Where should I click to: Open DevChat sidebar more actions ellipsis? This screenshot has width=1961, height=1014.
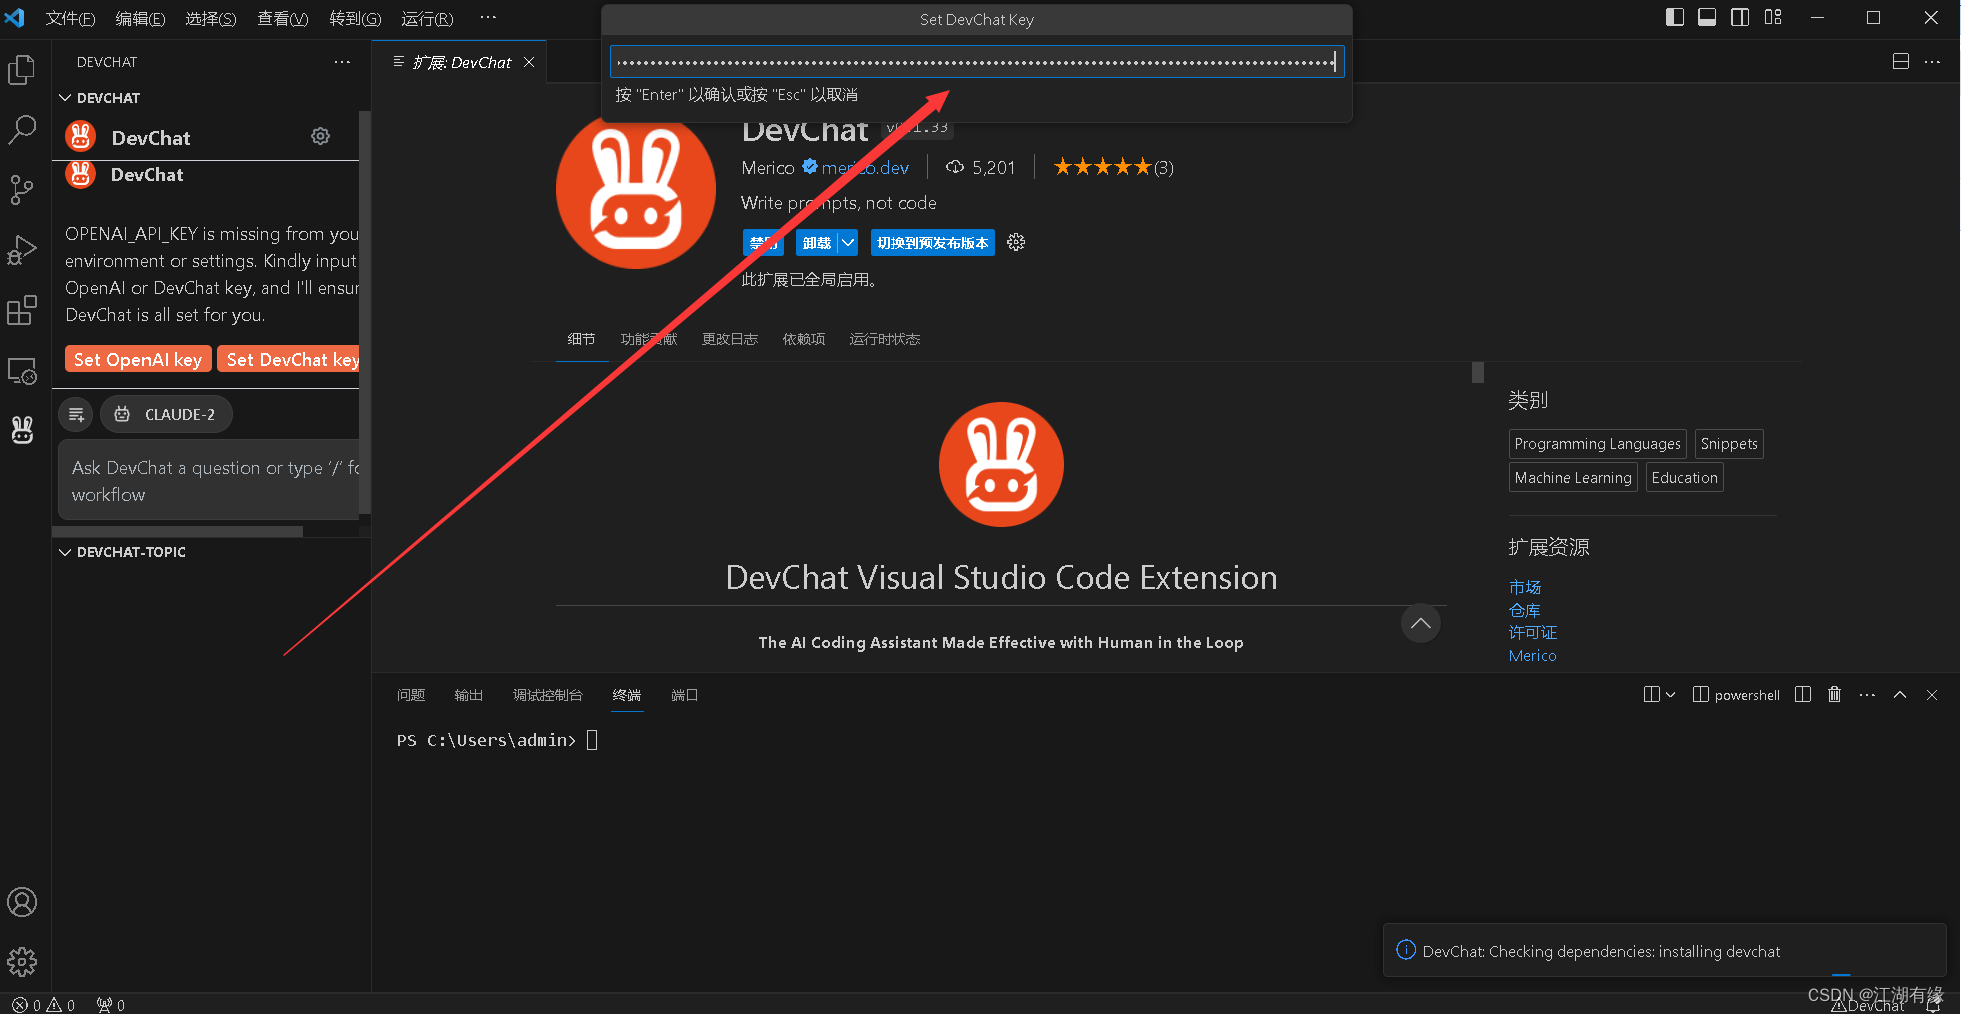point(342,62)
